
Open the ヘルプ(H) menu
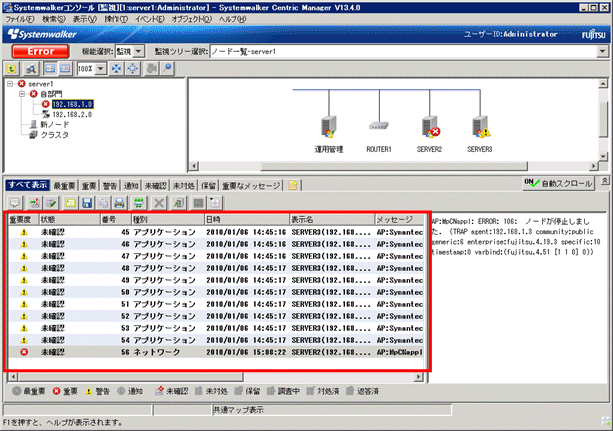(x=232, y=19)
